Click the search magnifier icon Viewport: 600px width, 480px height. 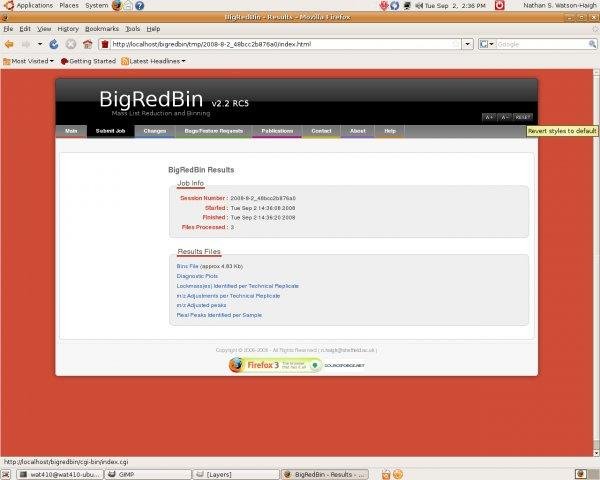pyautogui.click(x=592, y=44)
